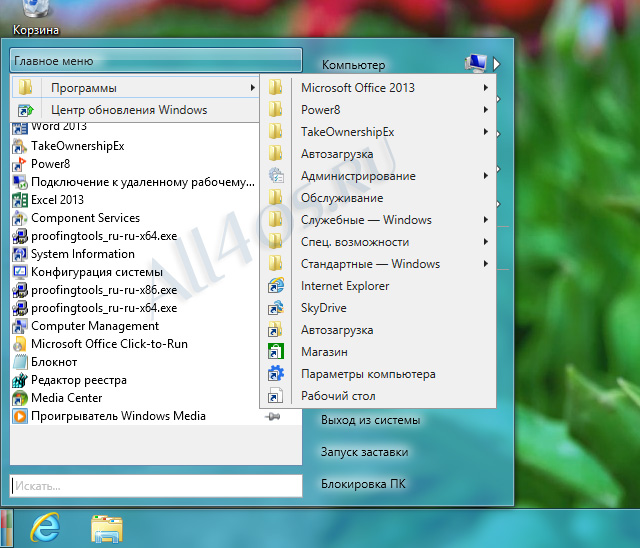Click the System Information icon

[x=20, y=254]
